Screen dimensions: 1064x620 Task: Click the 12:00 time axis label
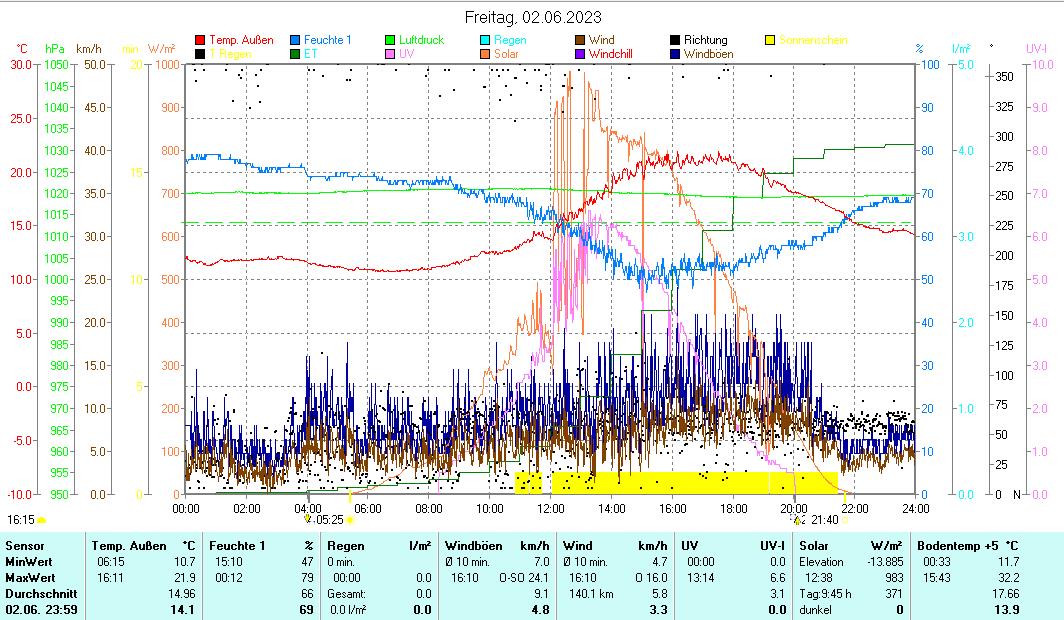point(550,509)
